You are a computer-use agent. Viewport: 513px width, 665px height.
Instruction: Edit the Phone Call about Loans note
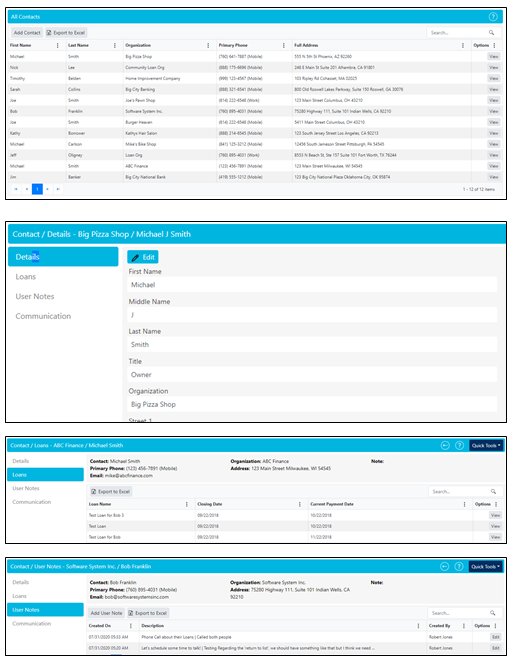(x=496, y=637)
